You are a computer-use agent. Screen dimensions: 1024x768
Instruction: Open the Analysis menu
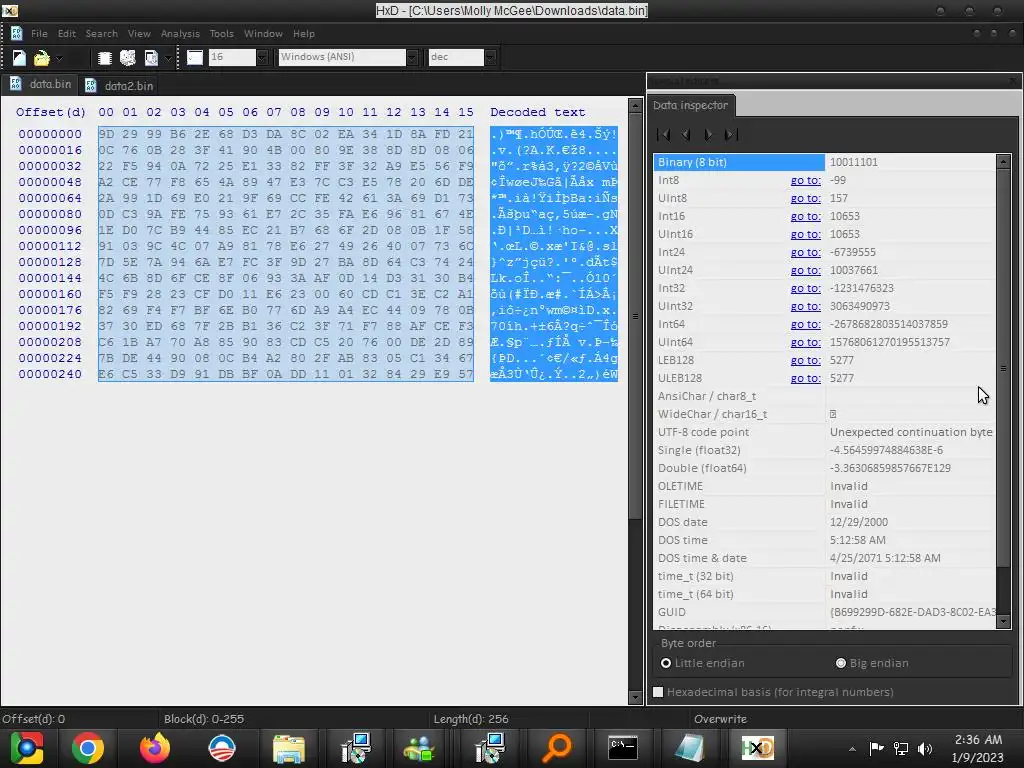(x=180, y=33)
